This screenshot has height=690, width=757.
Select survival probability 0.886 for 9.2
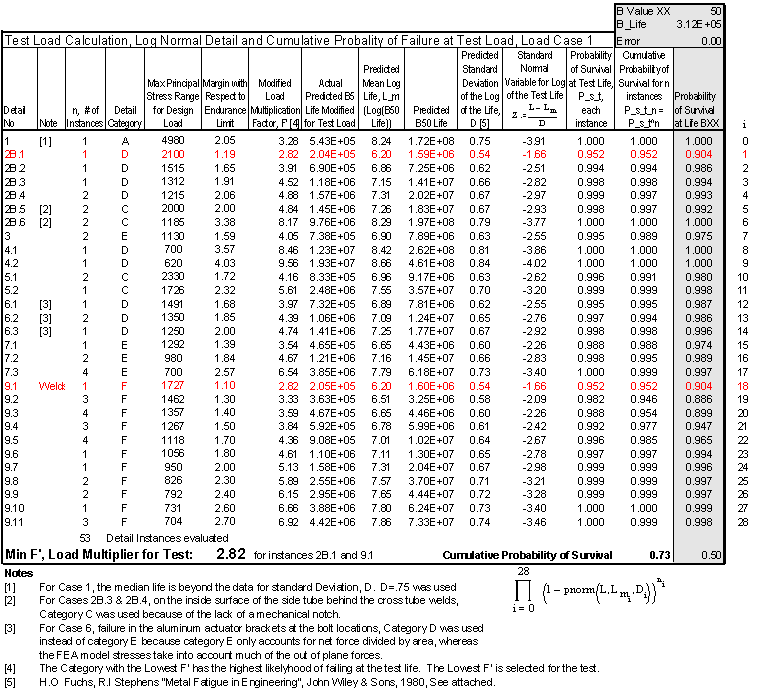pyautogui.click(x=699, y=399)
